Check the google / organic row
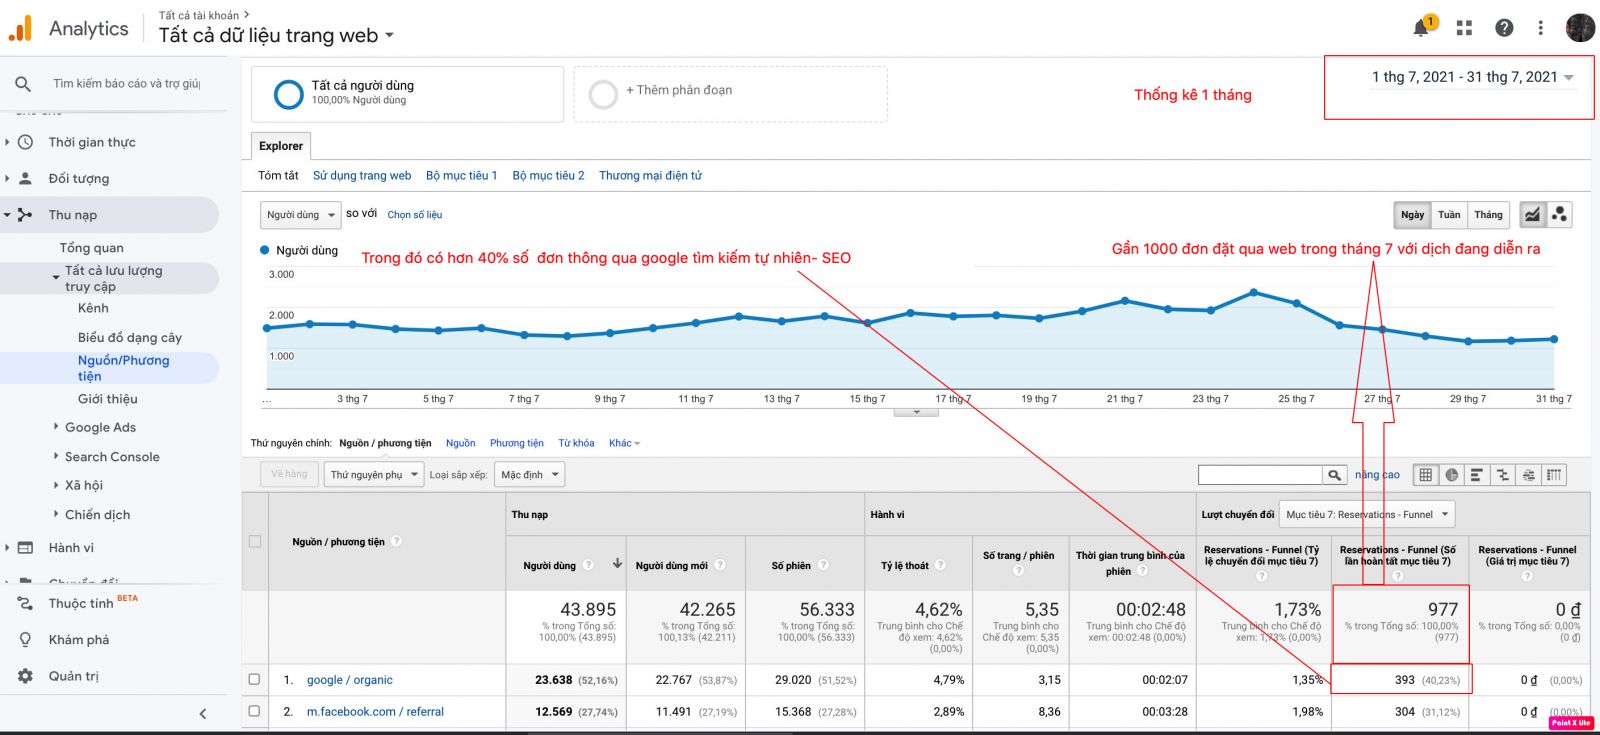1600x735 pixels. coord(255,680)
